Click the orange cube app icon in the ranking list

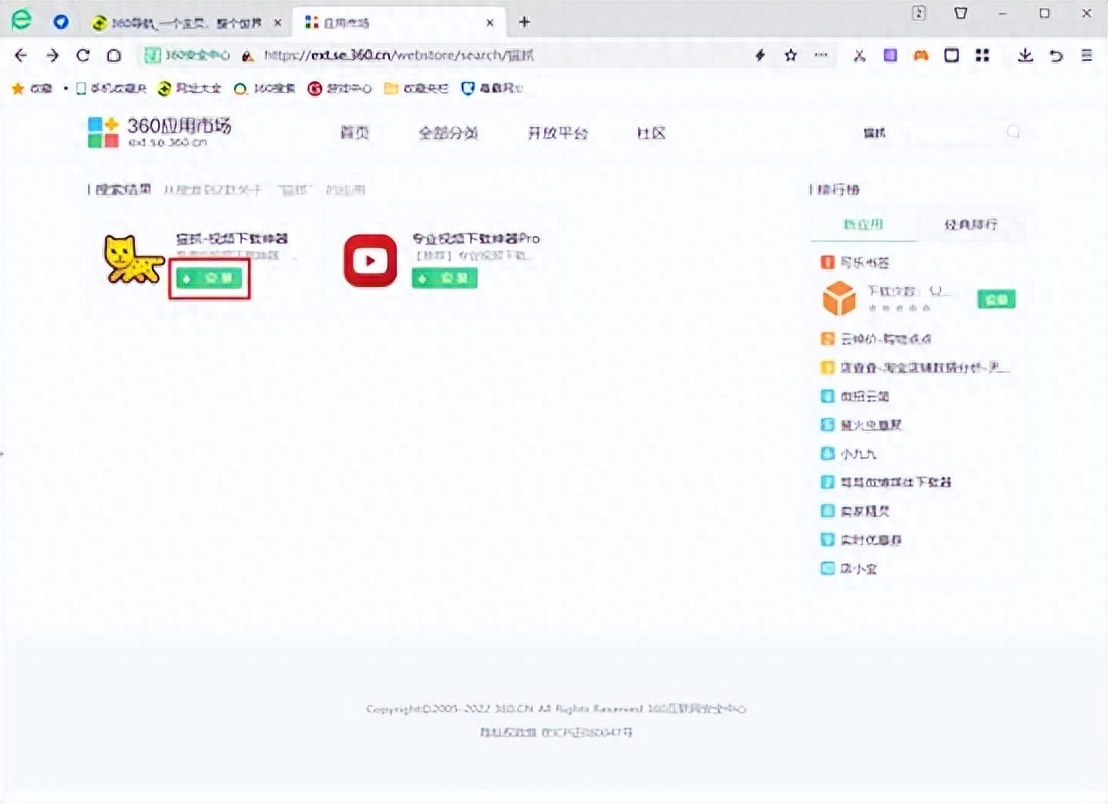click(840, 298)
